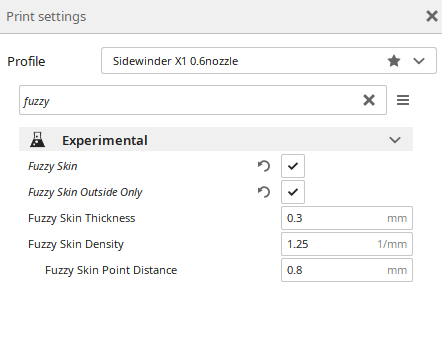Edit Fuzzy Skin Point Distance value 0.8
The image size is (442, 364).
347,270
